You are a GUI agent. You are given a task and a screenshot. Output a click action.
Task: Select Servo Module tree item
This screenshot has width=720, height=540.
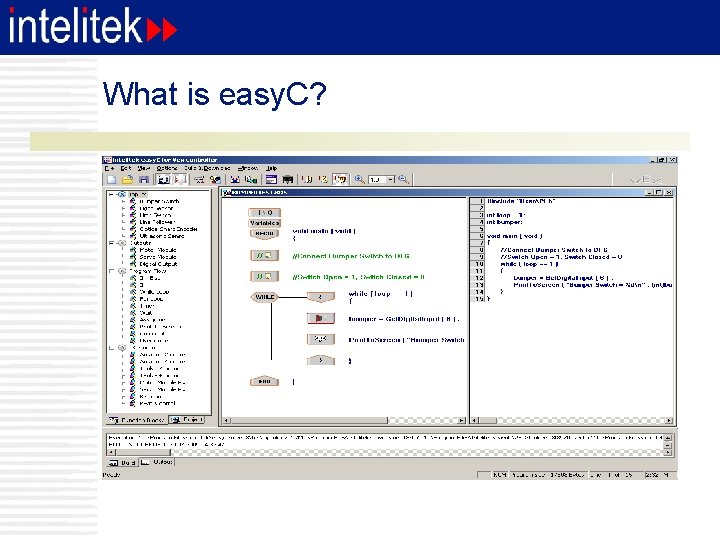(158, 257)
